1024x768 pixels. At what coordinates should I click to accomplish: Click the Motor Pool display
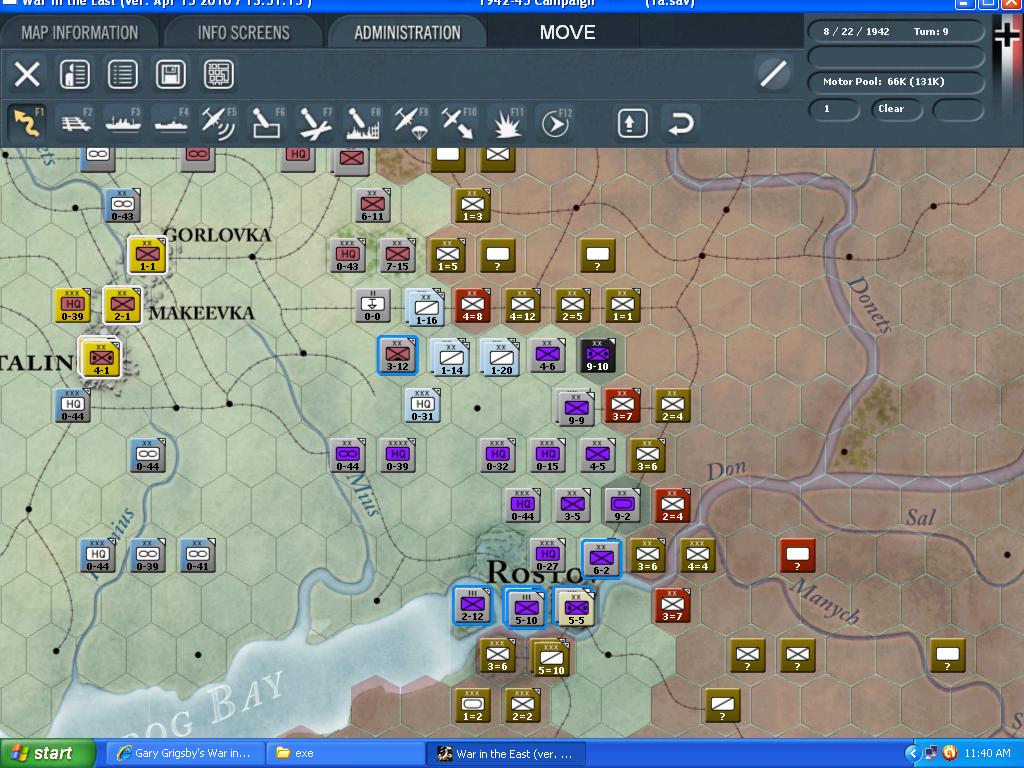coord(895,83)
